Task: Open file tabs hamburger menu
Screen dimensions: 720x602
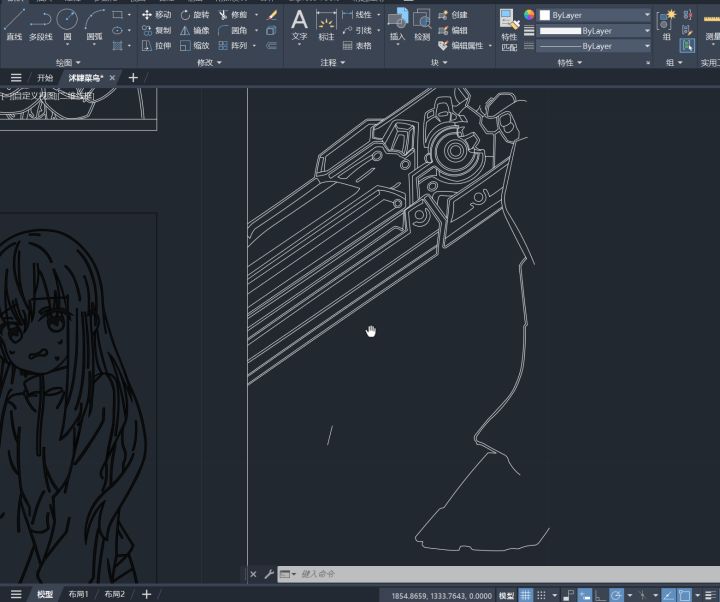Action: point(16,78)
